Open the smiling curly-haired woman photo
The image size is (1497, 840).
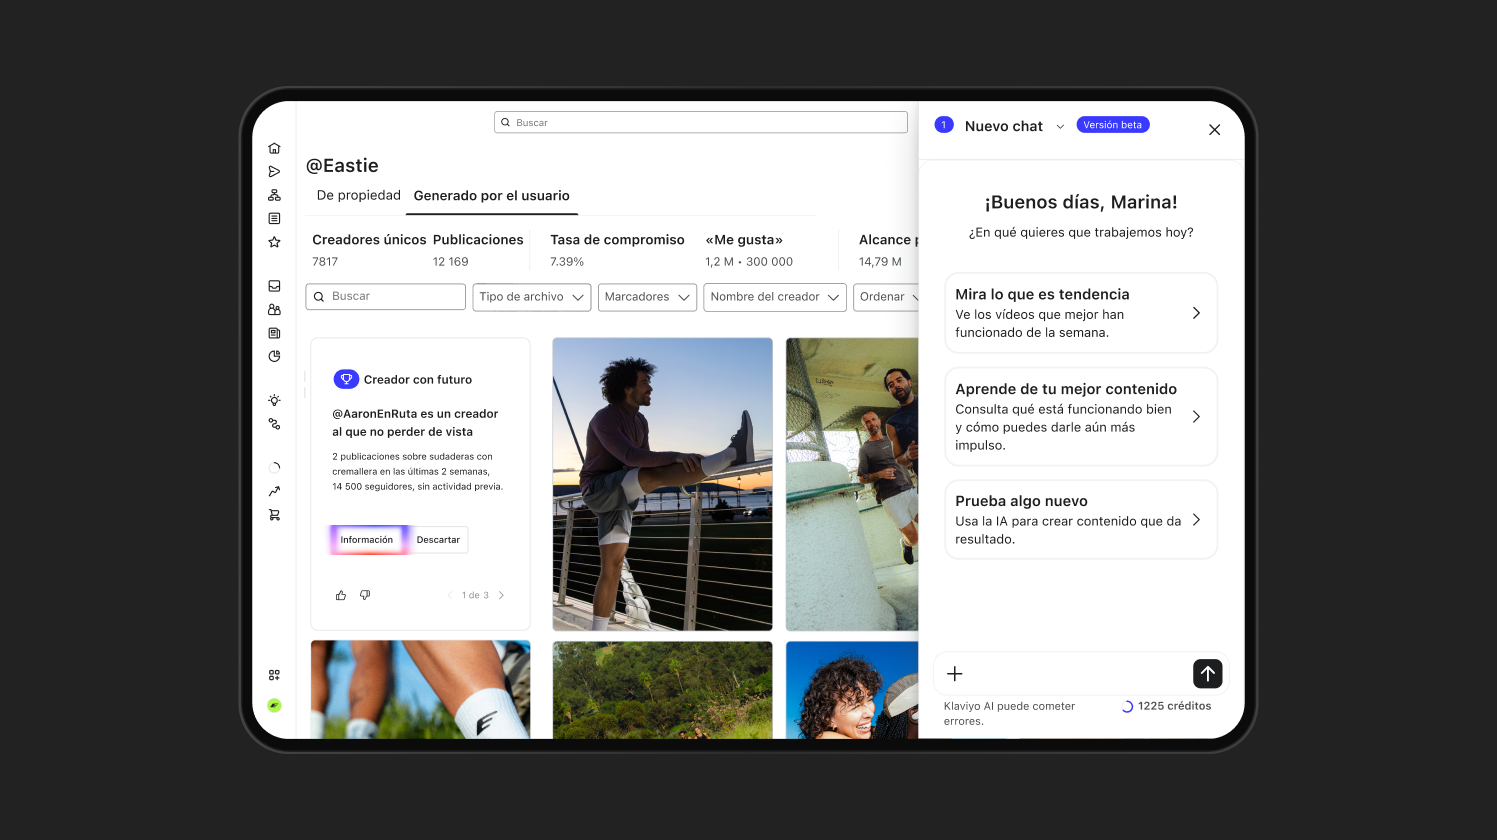[x=852, y=690]
